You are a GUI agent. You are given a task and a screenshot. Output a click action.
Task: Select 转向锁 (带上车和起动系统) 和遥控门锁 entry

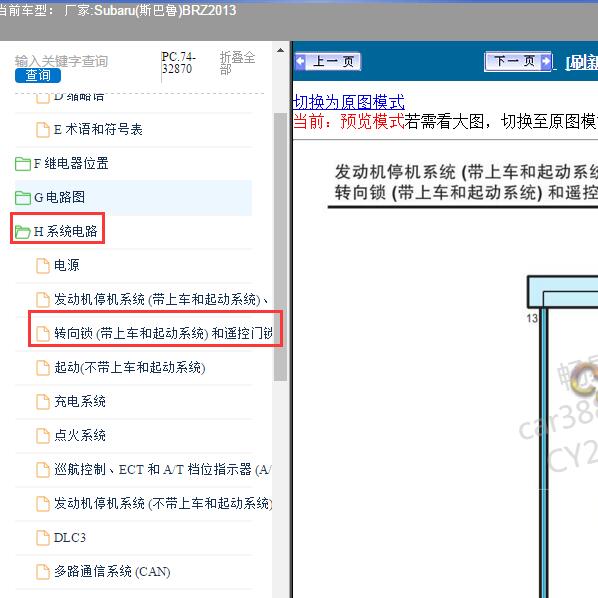[x=163, y=333]
